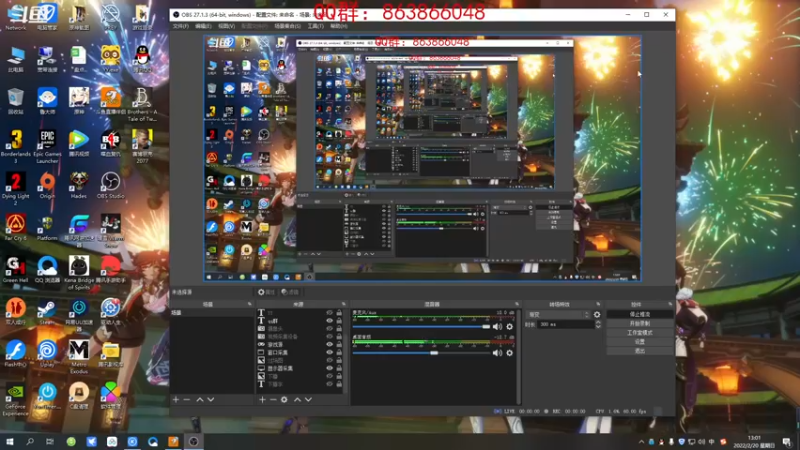Open taskbar search magnifier
This screenshot has height=450, width=800.
[30, 441]
